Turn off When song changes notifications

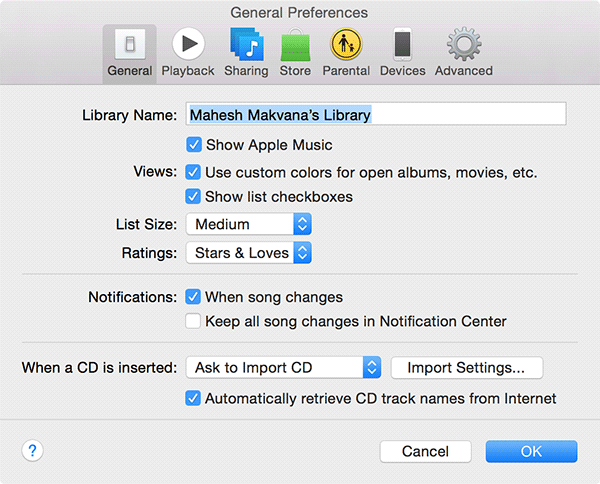point(193,297)
